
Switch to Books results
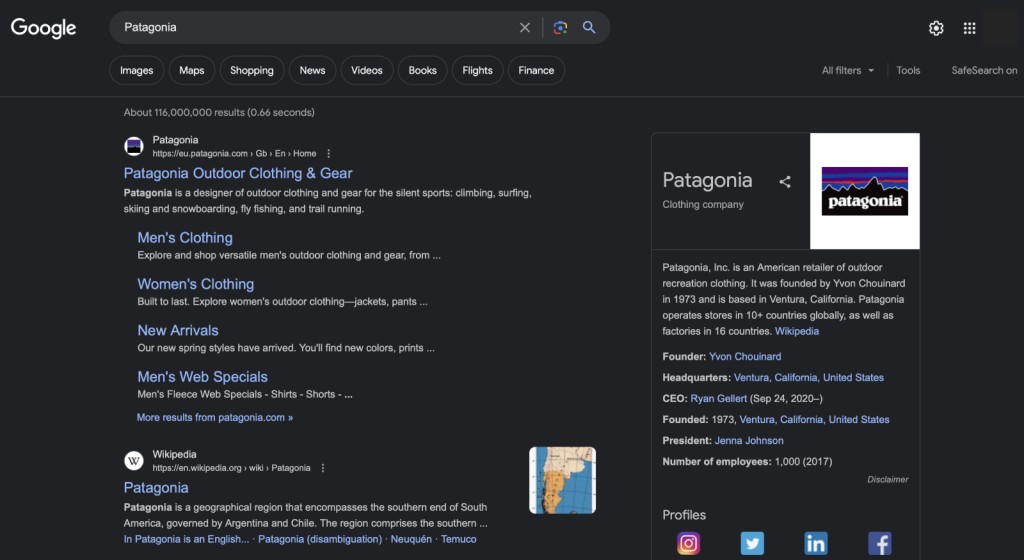(423, 70)
